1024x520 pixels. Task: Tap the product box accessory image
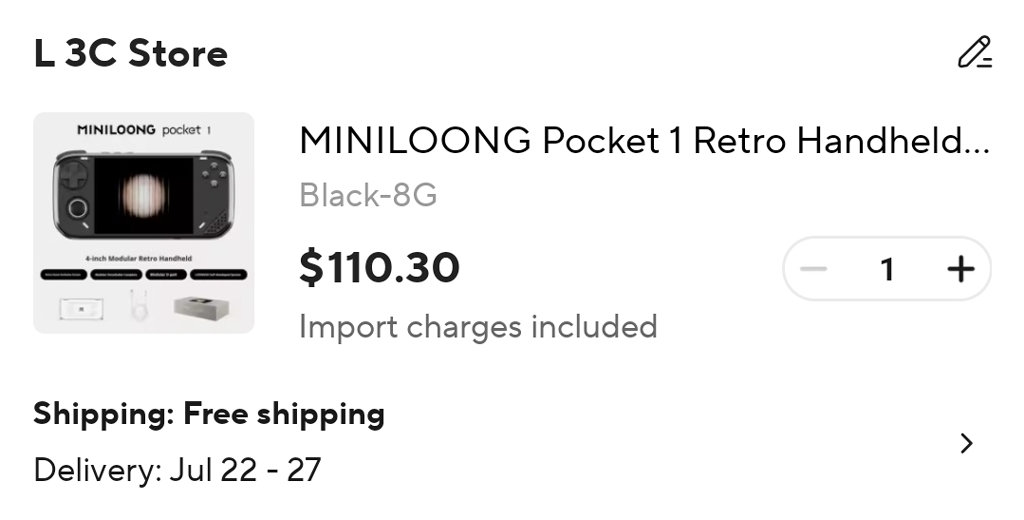click(203, 308)
